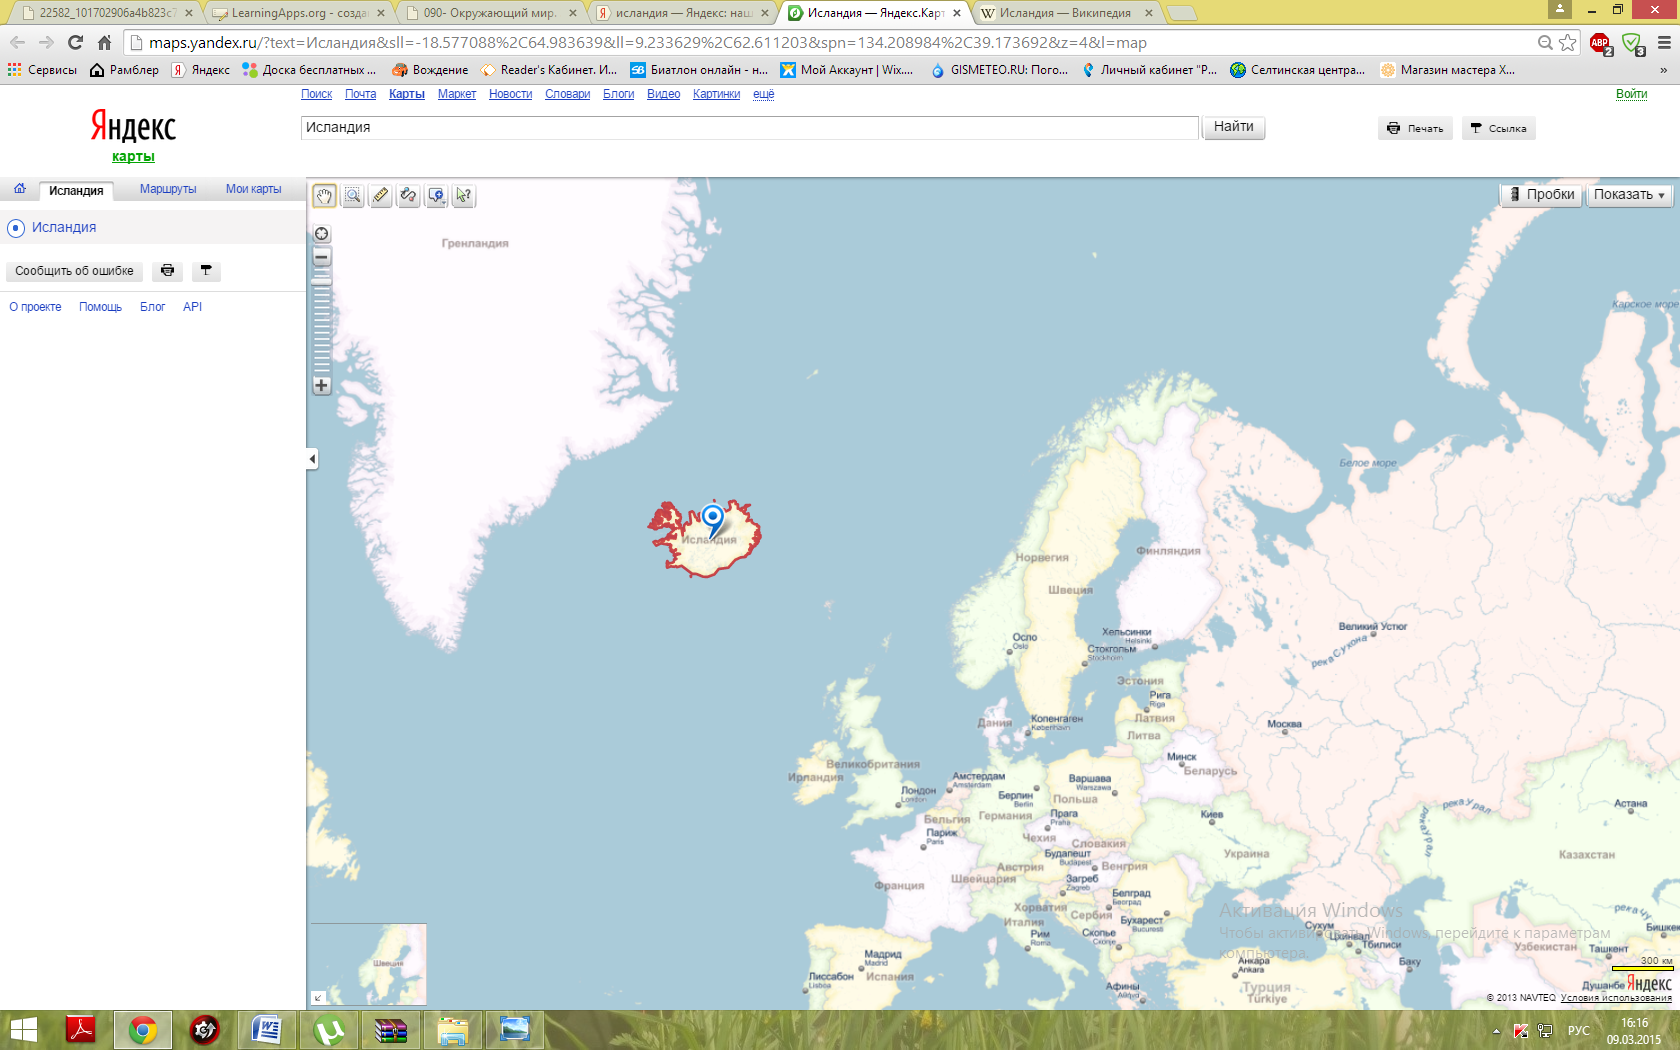1680x1050 pixels.
Task: Open the GISMETEO.RU bookmark
Action: pyautogui.click(x=999, y=70)
